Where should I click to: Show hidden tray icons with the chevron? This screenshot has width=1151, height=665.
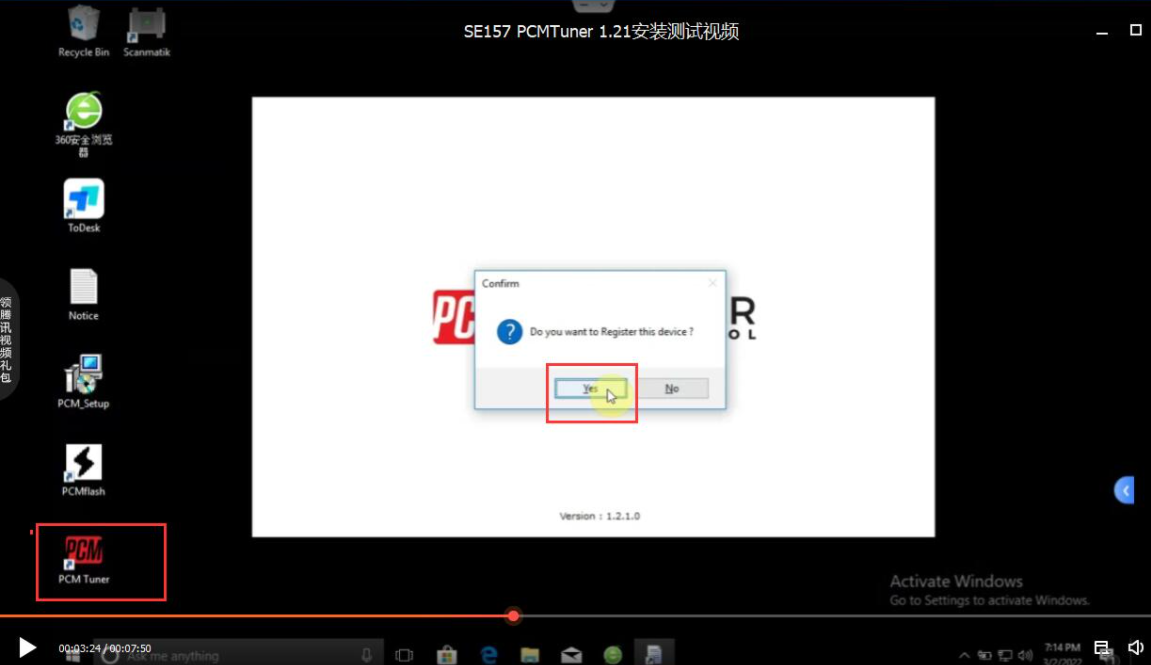964,655
